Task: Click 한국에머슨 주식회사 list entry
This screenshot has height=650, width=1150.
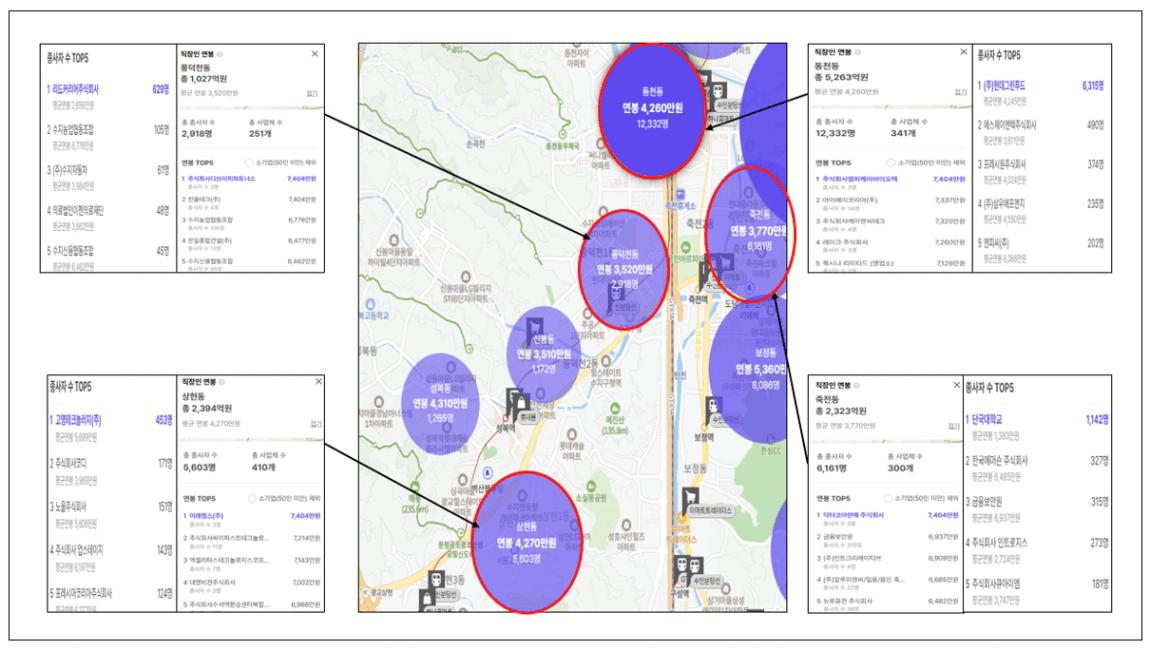Action: 1000,461
